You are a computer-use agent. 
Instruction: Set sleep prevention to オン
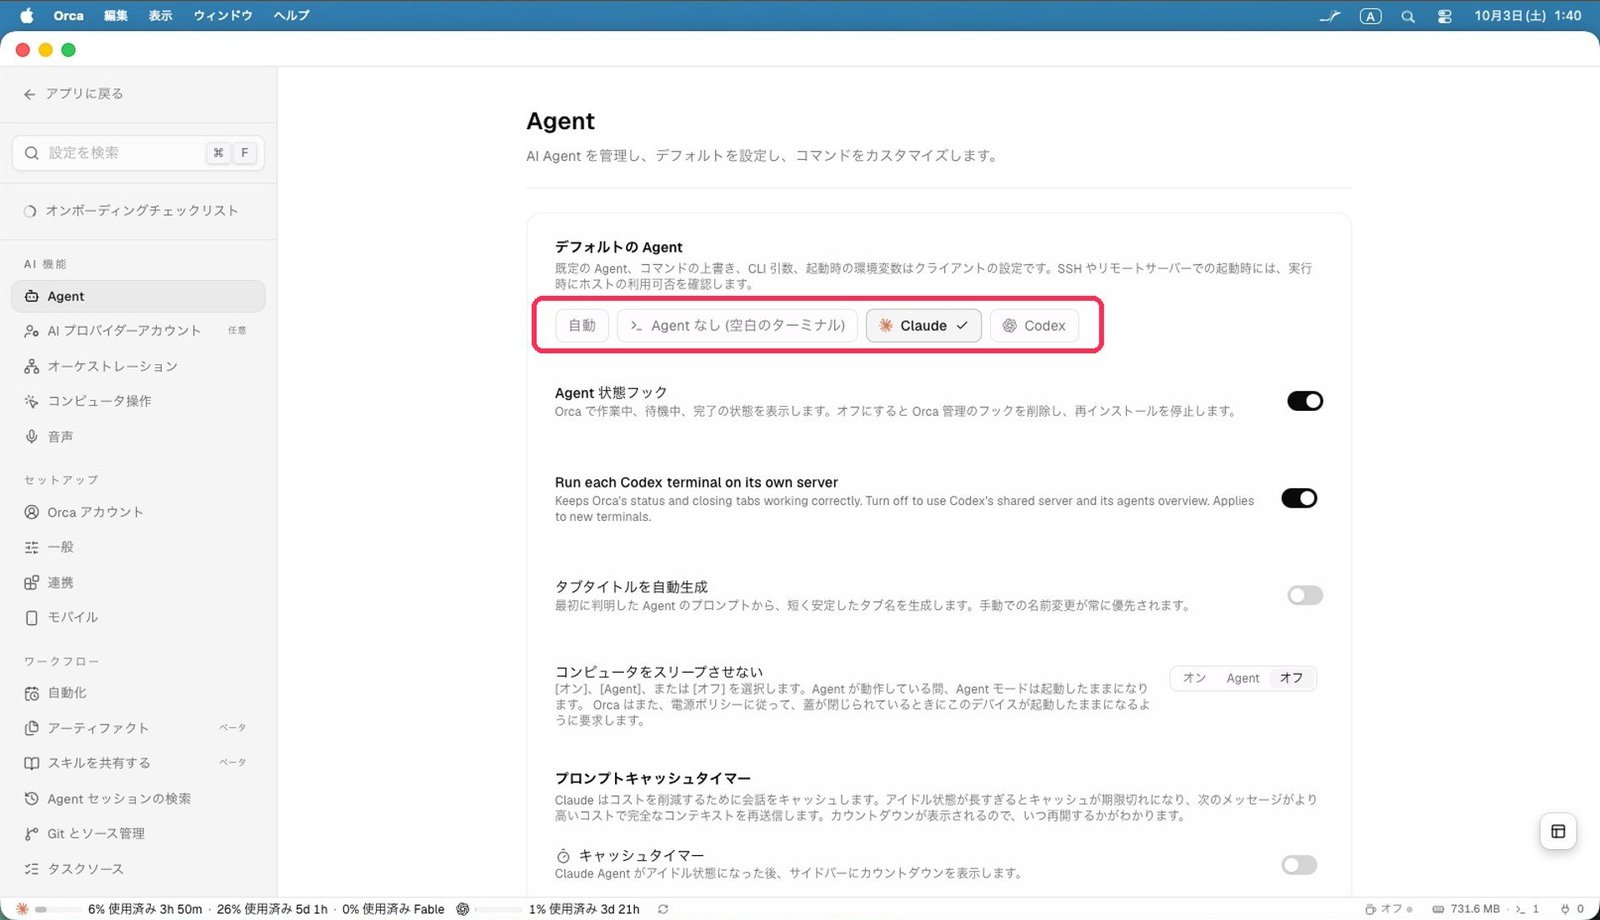[1194, 678]
